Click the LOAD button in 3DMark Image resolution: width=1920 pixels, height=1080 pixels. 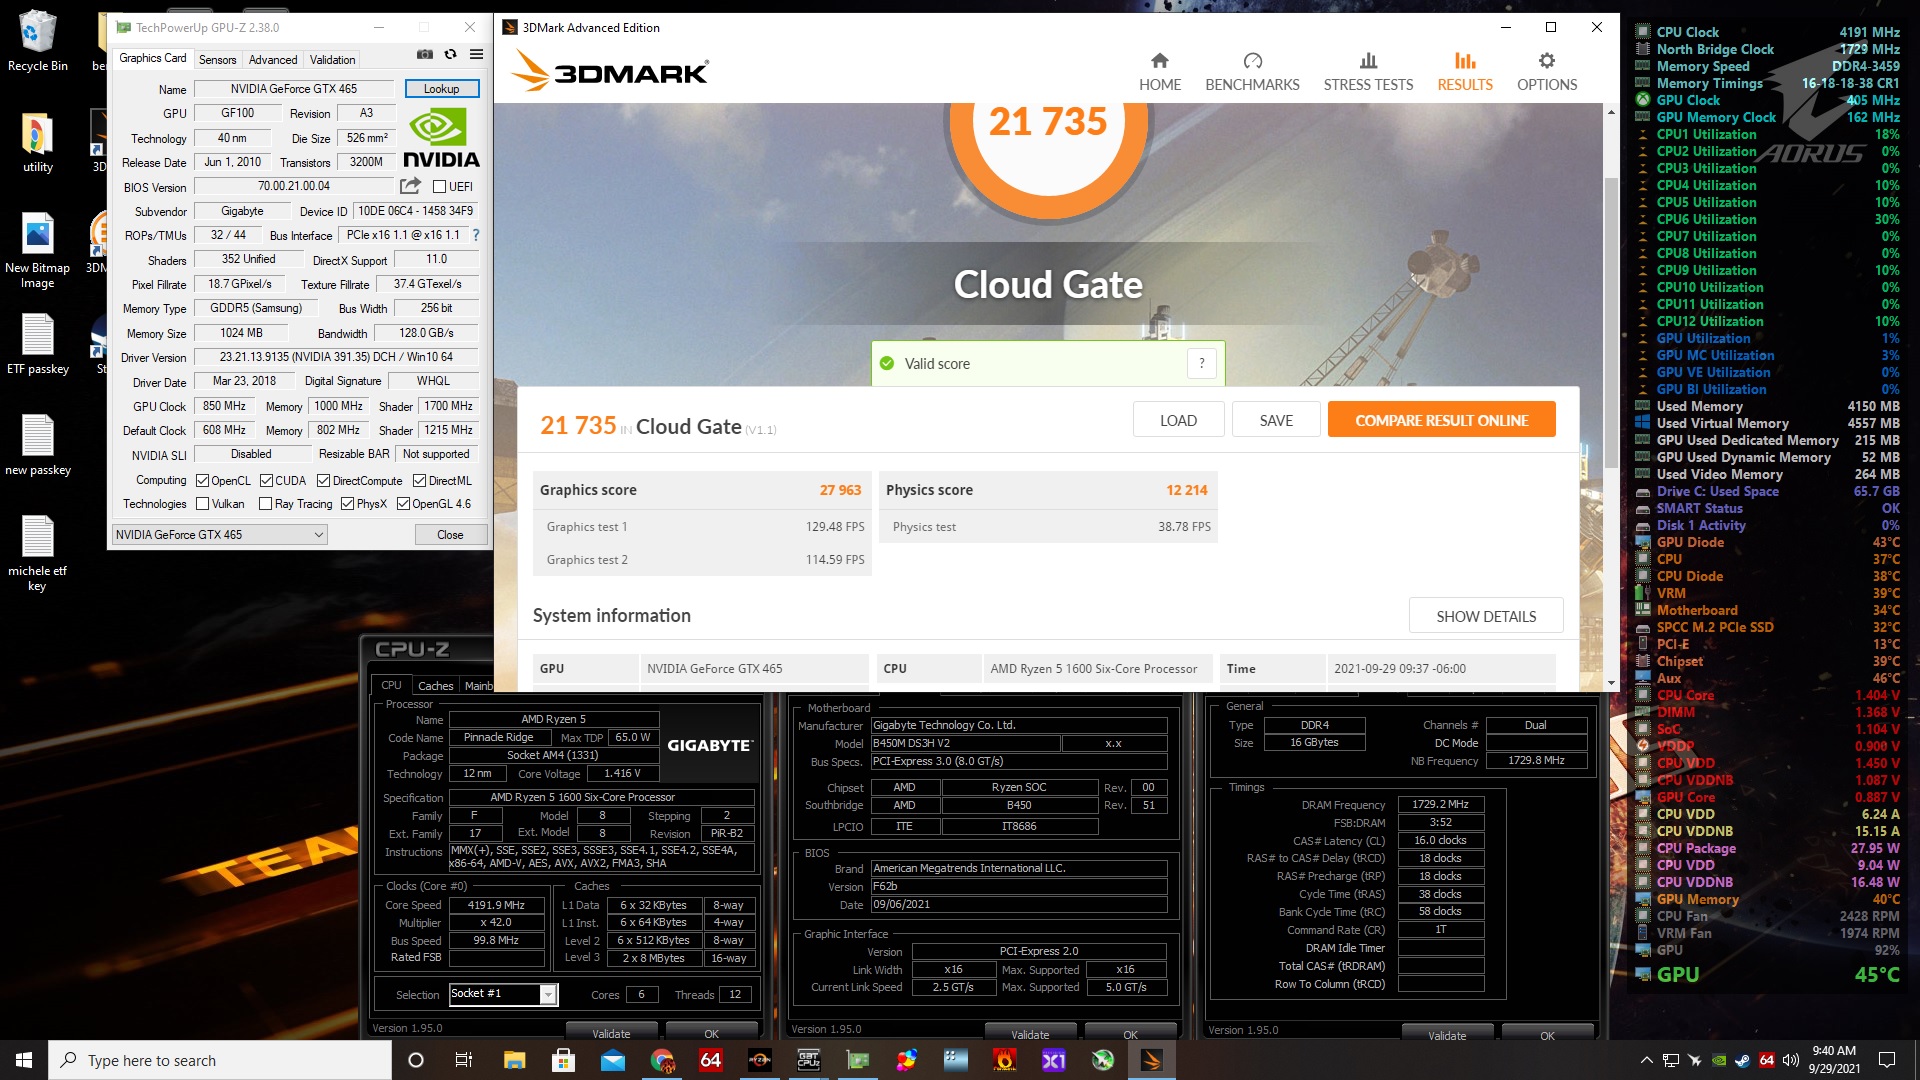pos(1178,420)
